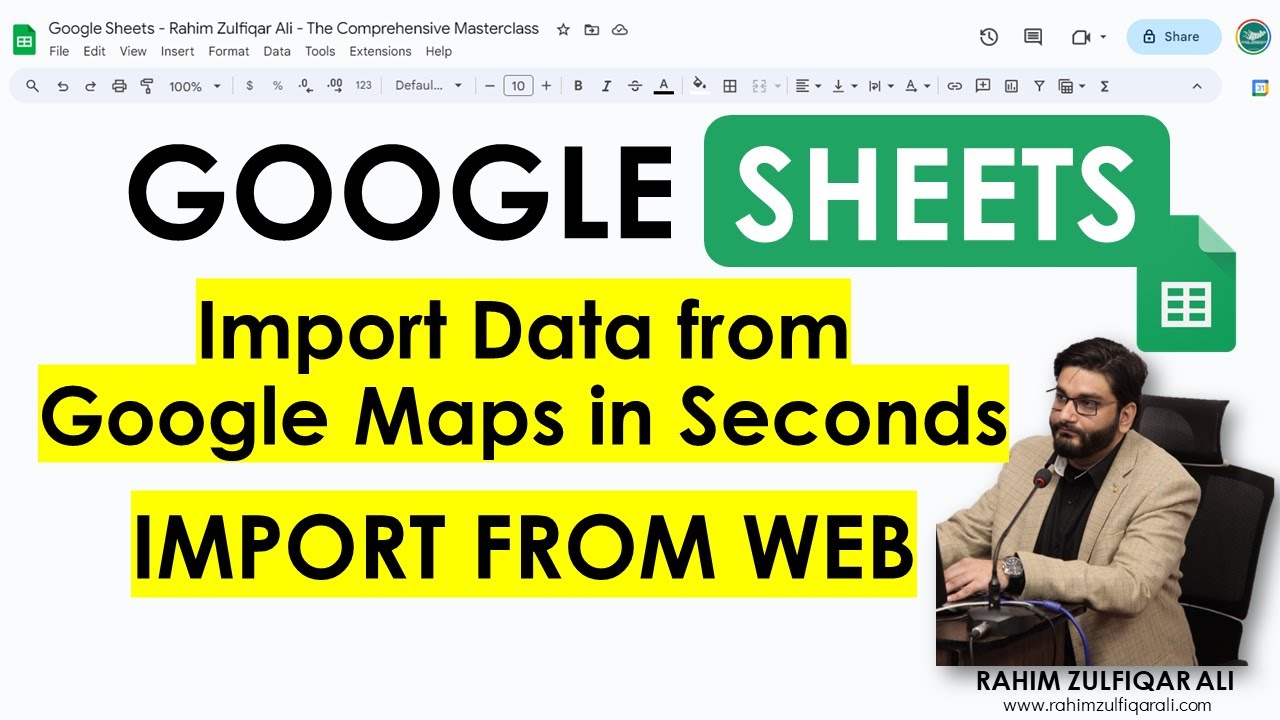Format as currency
The height and width of the screenshot is (720, 1280).
point(249,86)
